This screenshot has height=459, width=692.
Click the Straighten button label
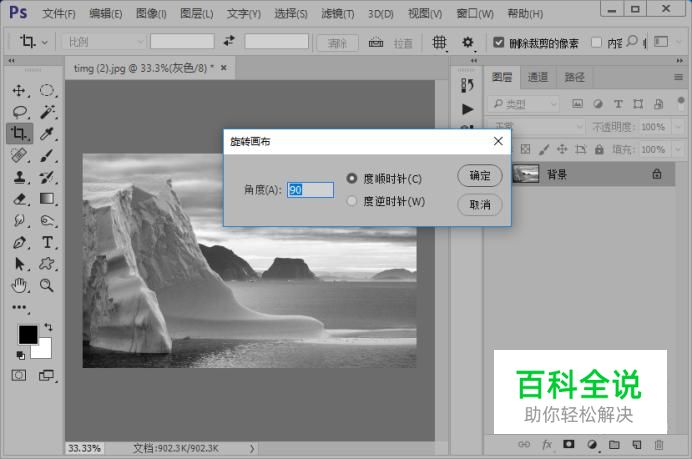pyautogui.click(x=403, y=43)
